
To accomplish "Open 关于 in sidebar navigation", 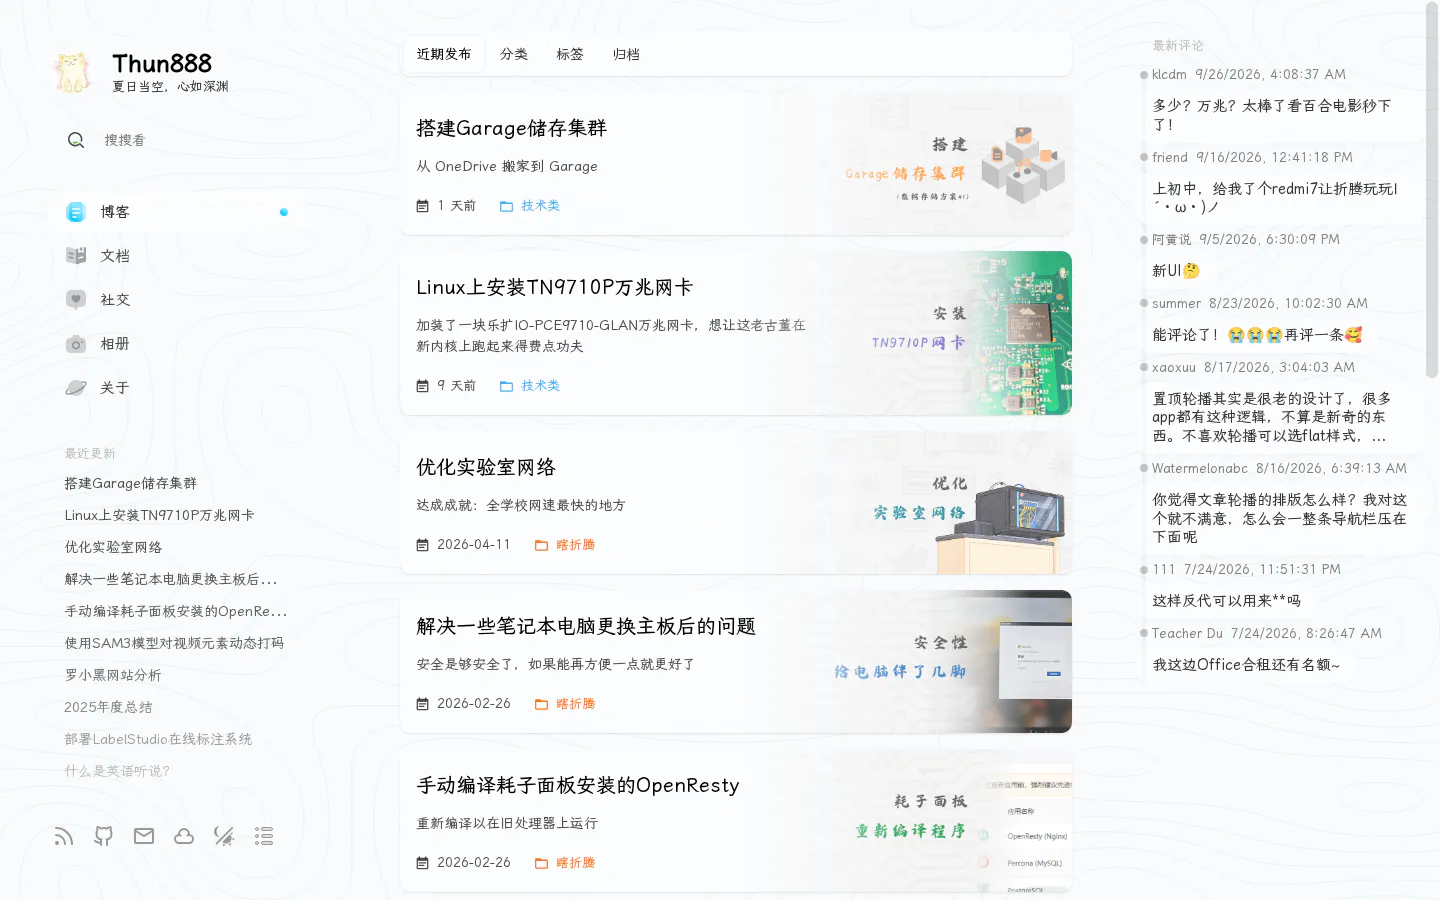I will click(x=176, y=388).
